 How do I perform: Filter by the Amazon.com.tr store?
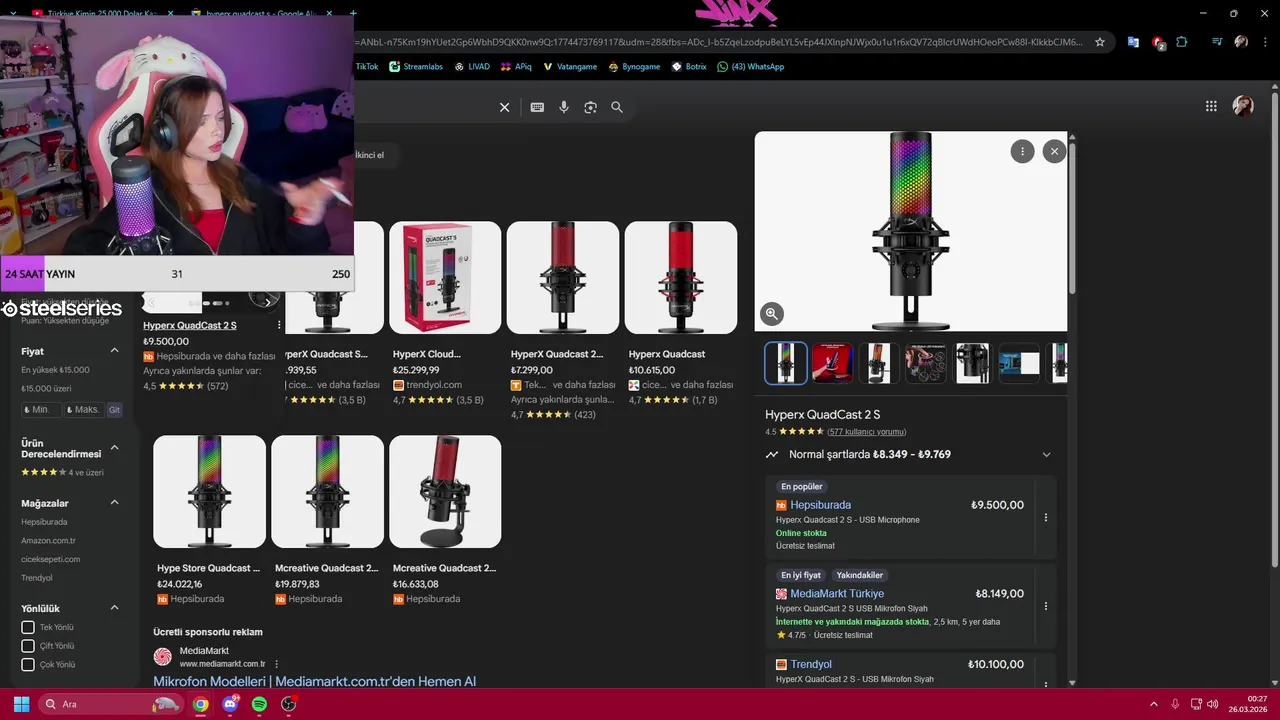pos(48,540)
